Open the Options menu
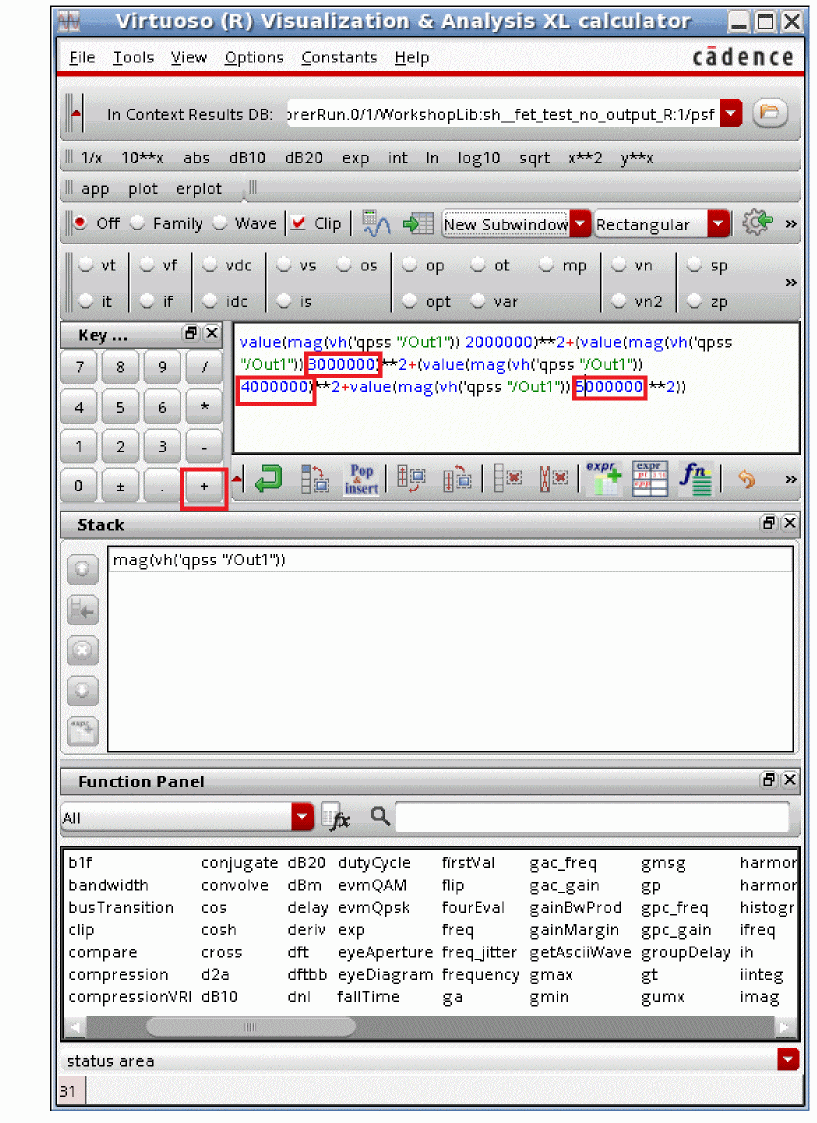The image size is (817, 1123). tap(254, 57)
